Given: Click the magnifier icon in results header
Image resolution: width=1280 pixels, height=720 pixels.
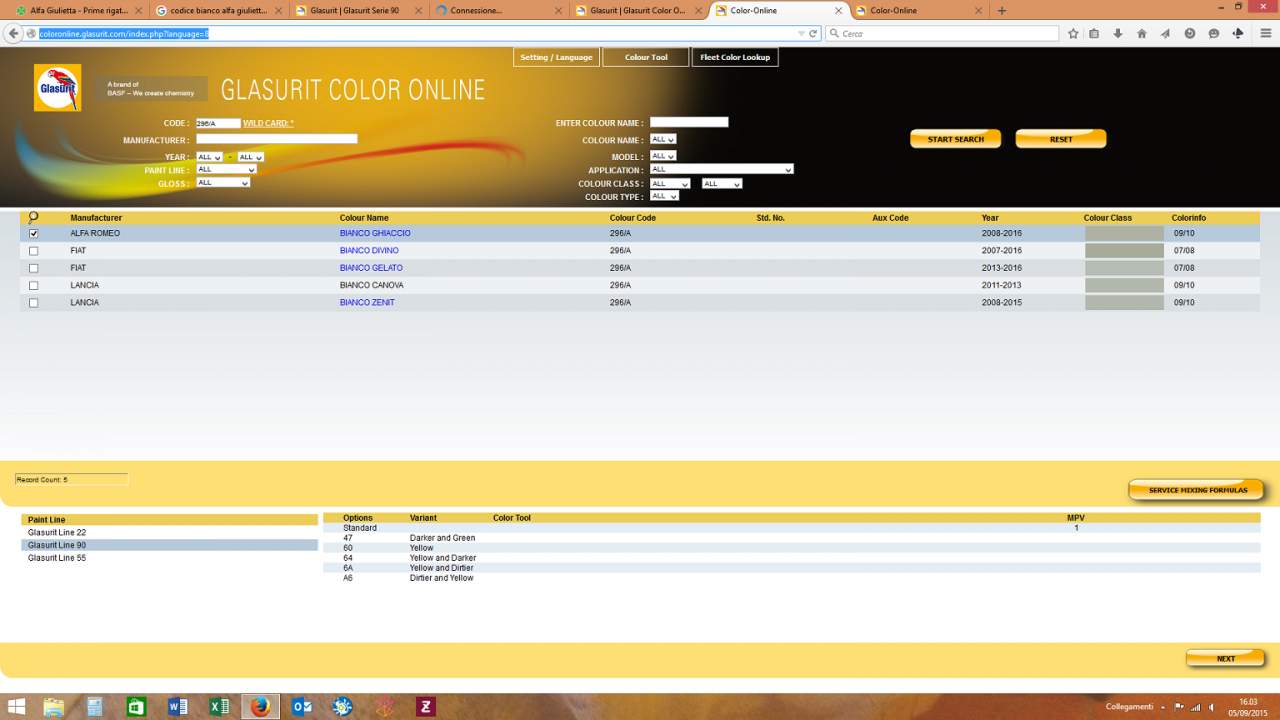Looking at the screenshot, I should (33, 217).
